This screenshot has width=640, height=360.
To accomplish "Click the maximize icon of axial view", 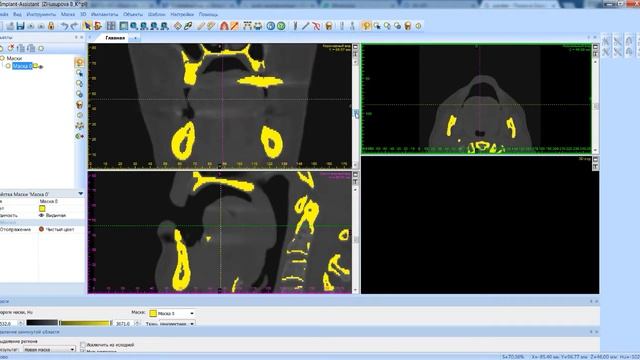I will [596, 47].
